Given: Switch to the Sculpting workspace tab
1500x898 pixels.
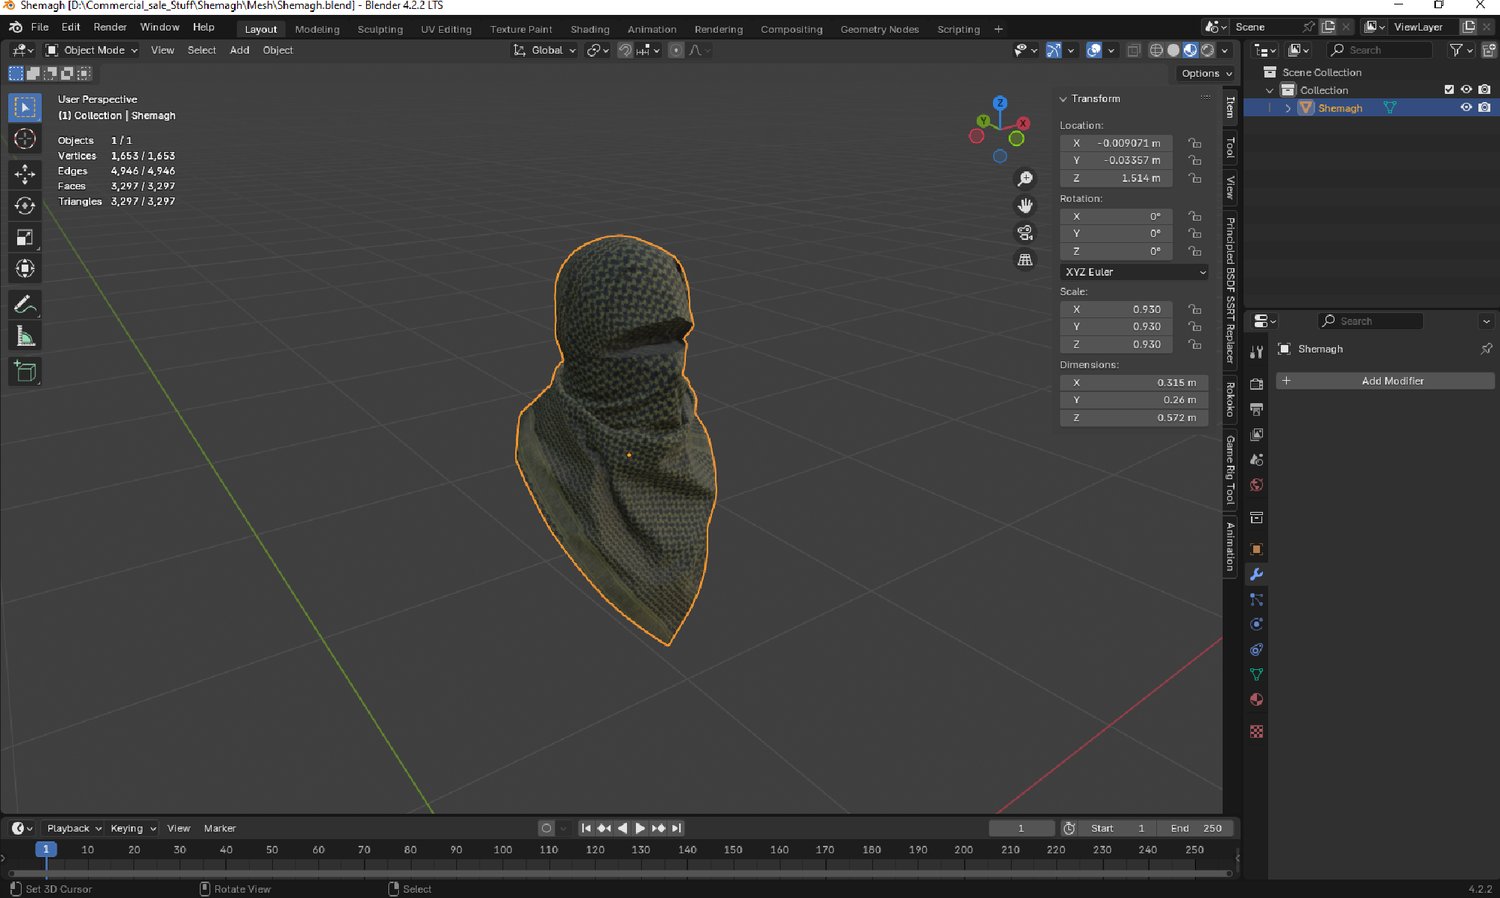Looking at the screenshot, I should pyautogui.click(x=380, y=29).
